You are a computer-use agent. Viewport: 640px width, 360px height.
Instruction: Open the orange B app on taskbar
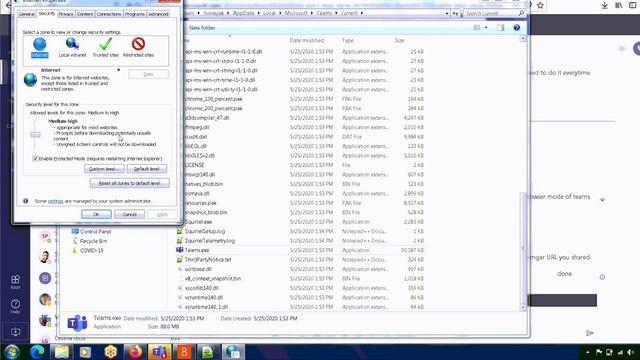pos(184,352)
